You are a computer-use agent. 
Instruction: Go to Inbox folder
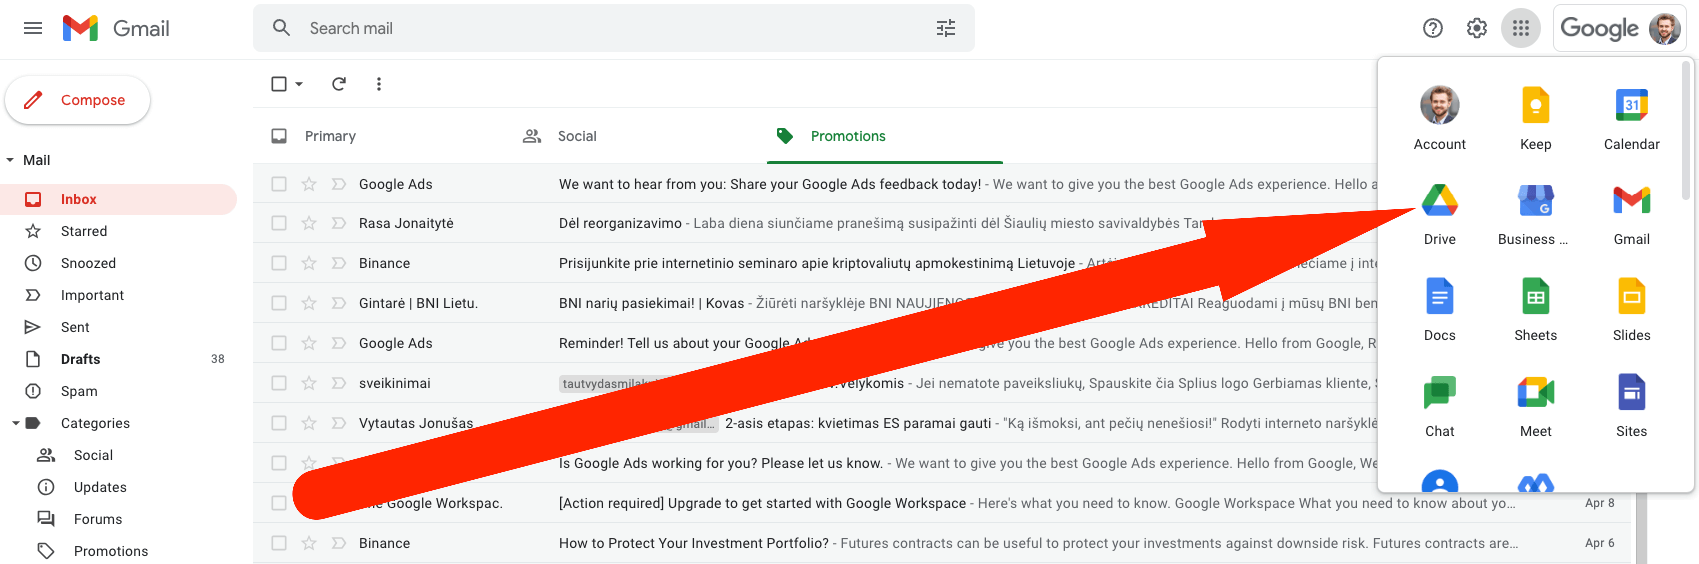coord(118,199)
